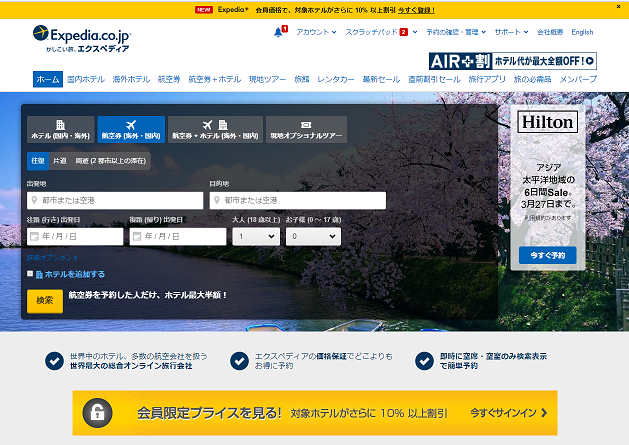Open the お子様 children count dropdown
Screen dimensions: 629x445
313,236
